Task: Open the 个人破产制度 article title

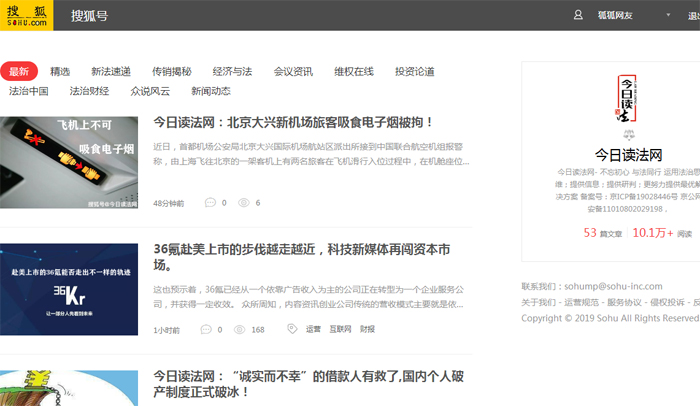Action: coord(308,384)
